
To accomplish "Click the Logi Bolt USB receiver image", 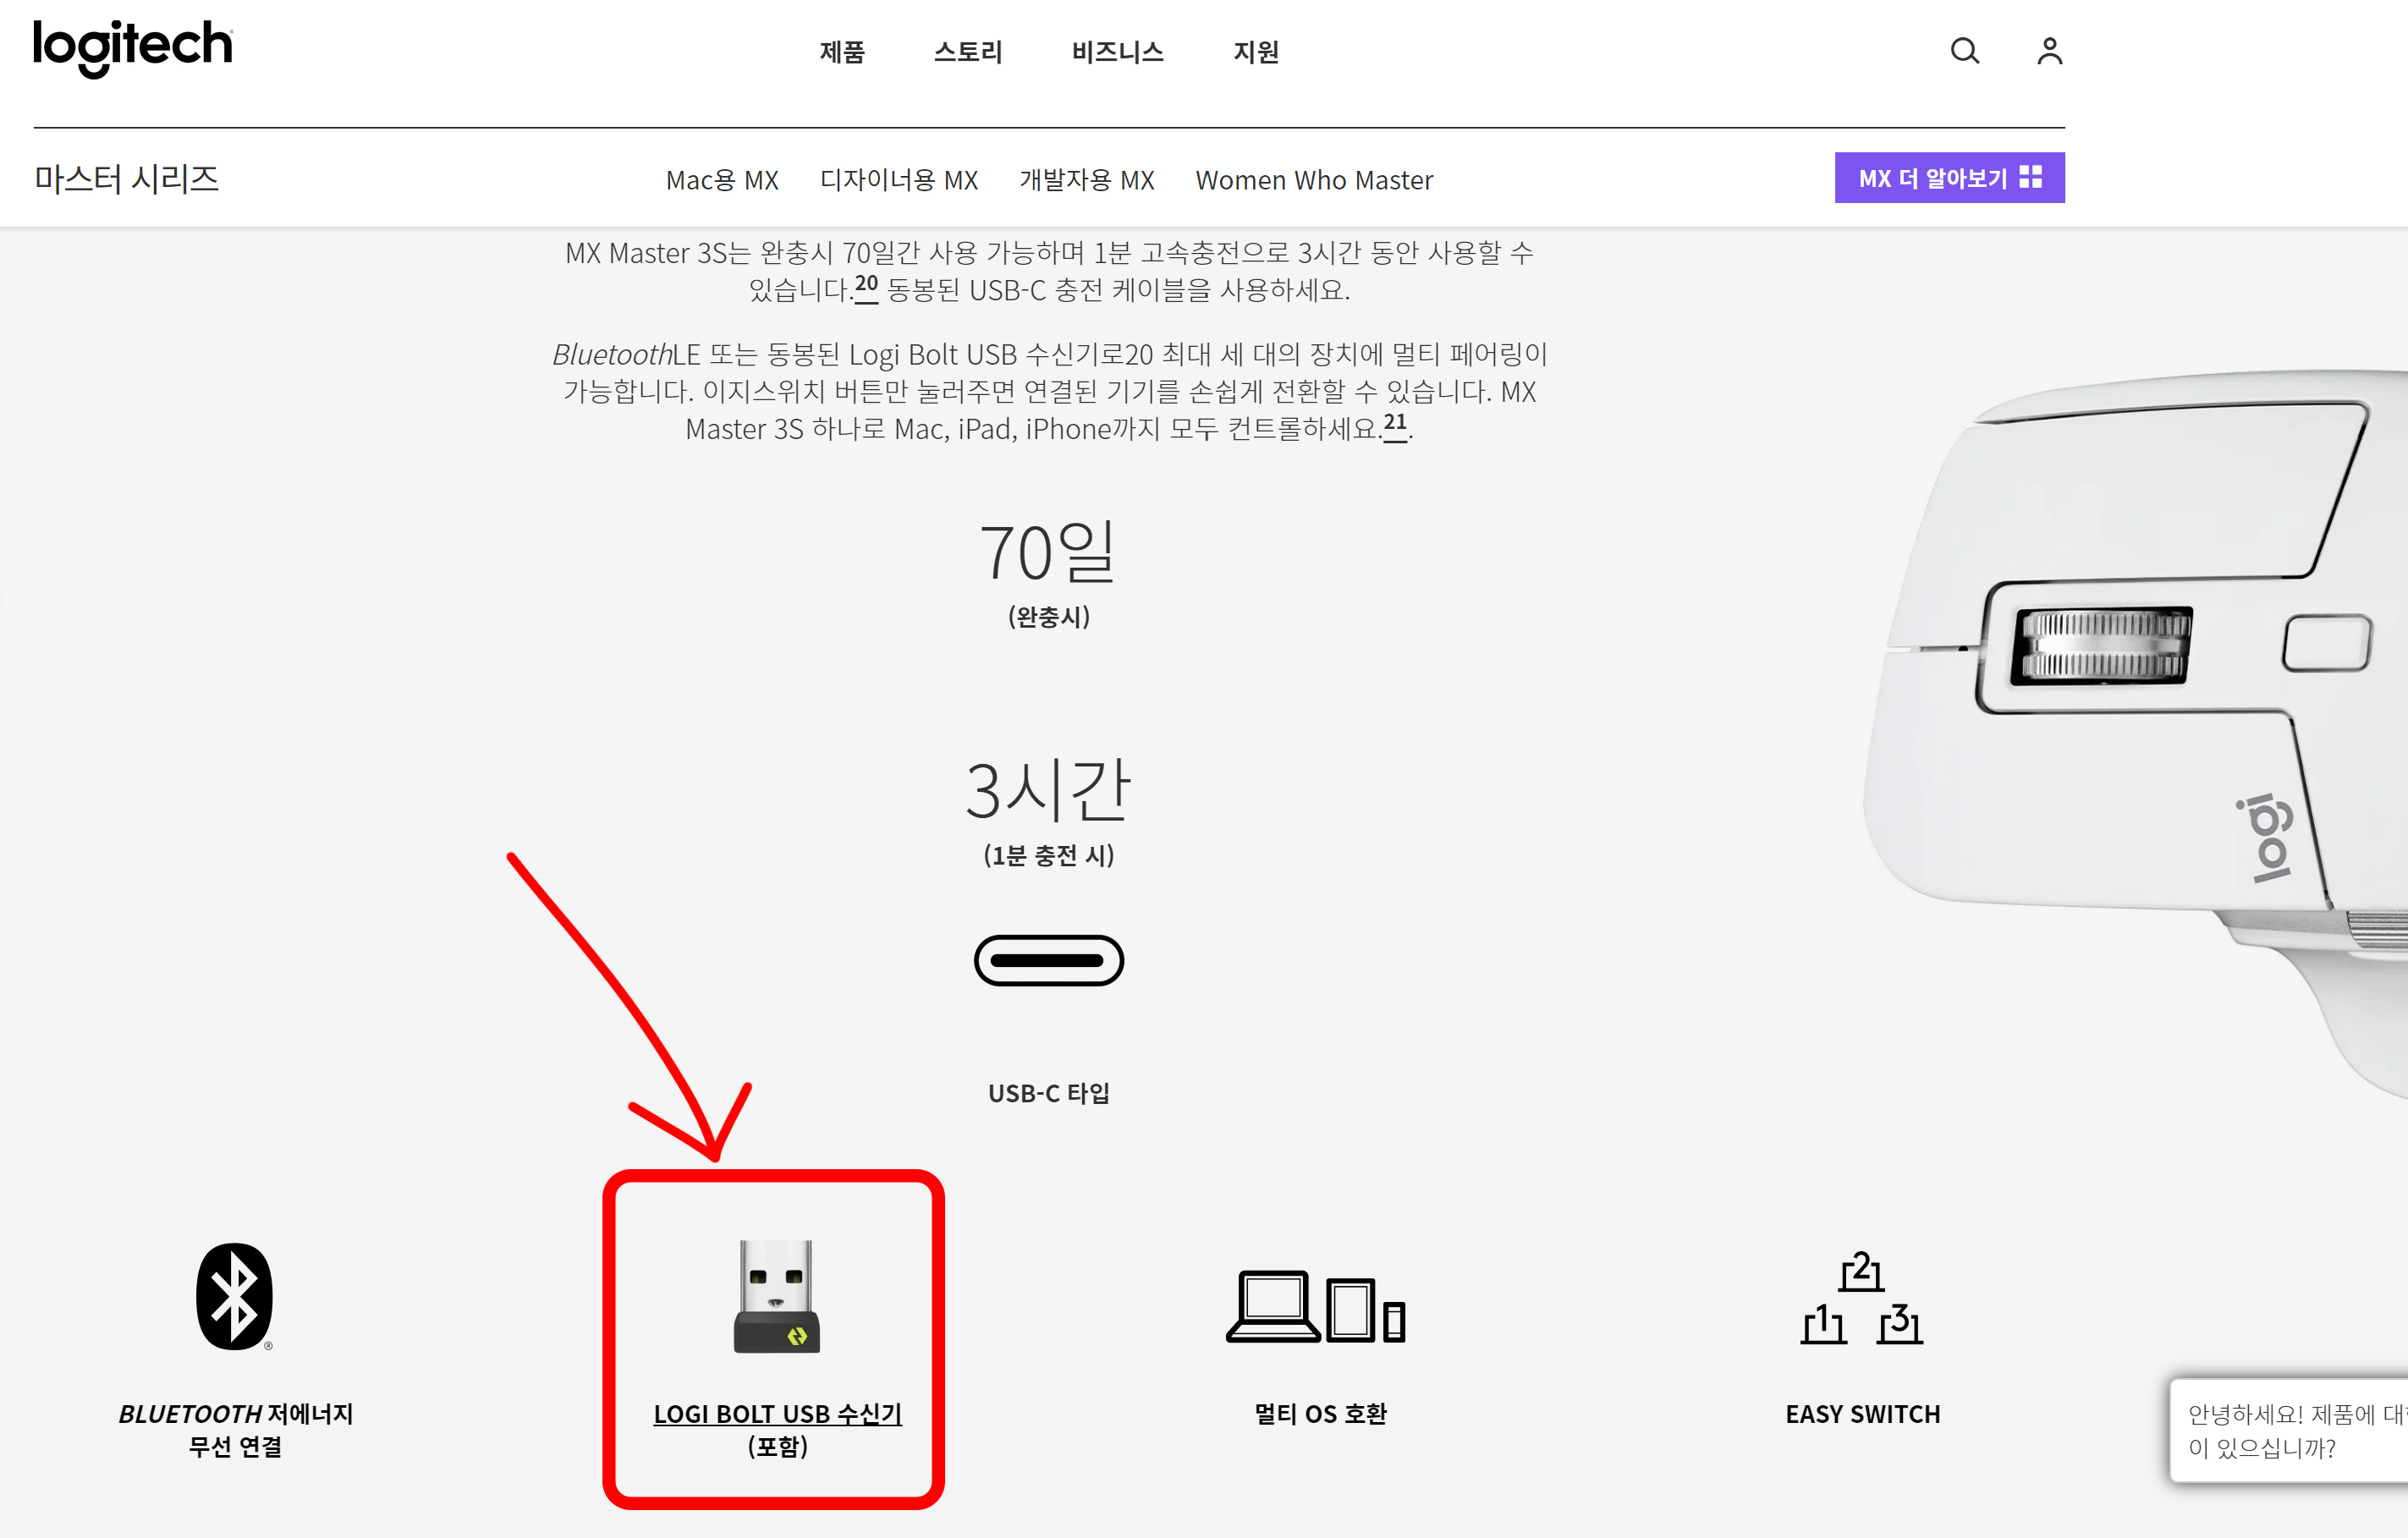I will coord(776,1296).
